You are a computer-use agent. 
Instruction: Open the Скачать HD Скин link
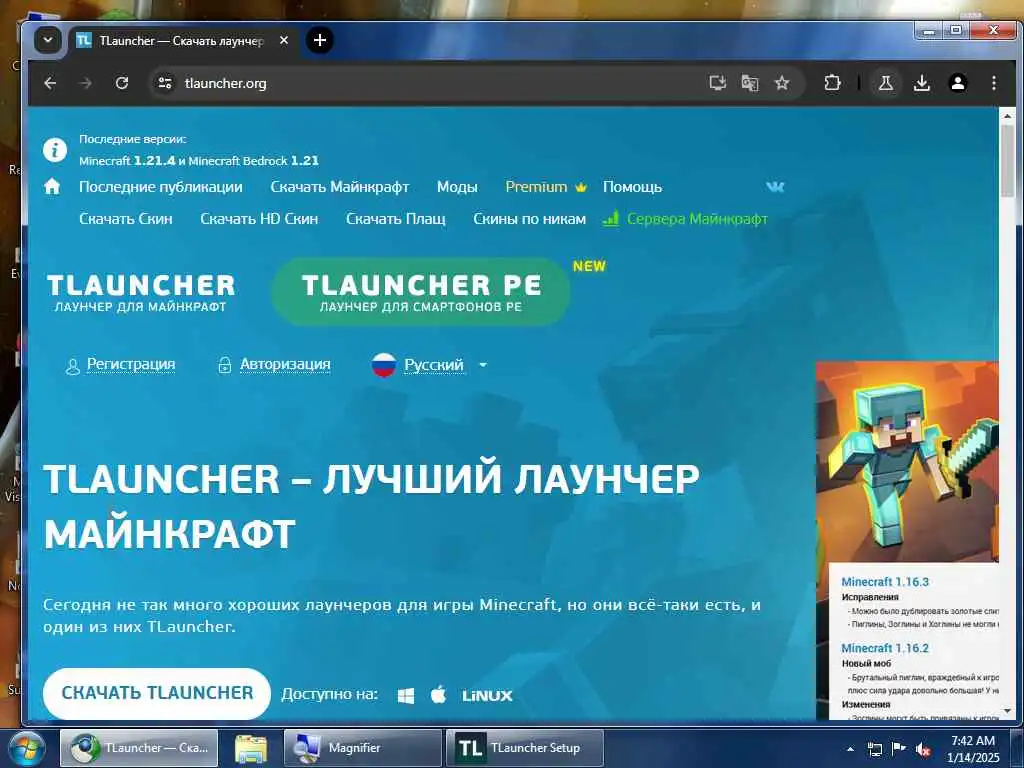(x=259, y=219)
